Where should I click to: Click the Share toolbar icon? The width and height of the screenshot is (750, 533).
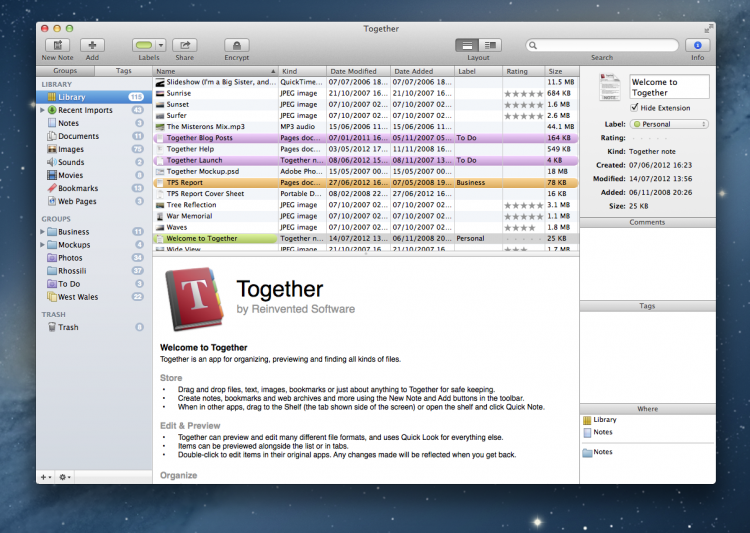click(x=185, y=45)
